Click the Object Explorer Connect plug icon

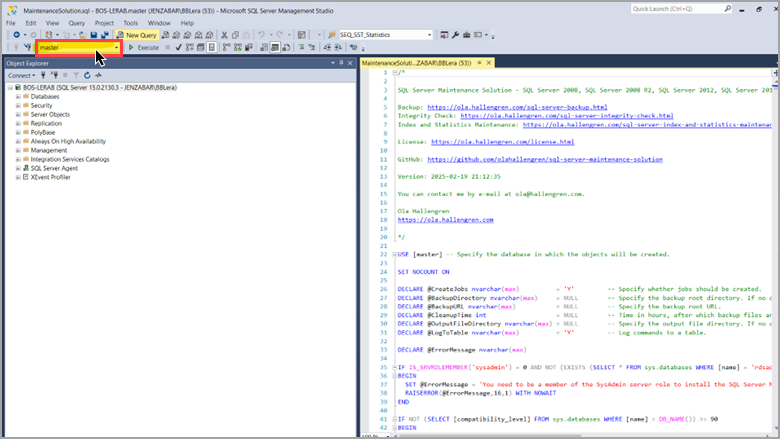click(x=43, y=75)
